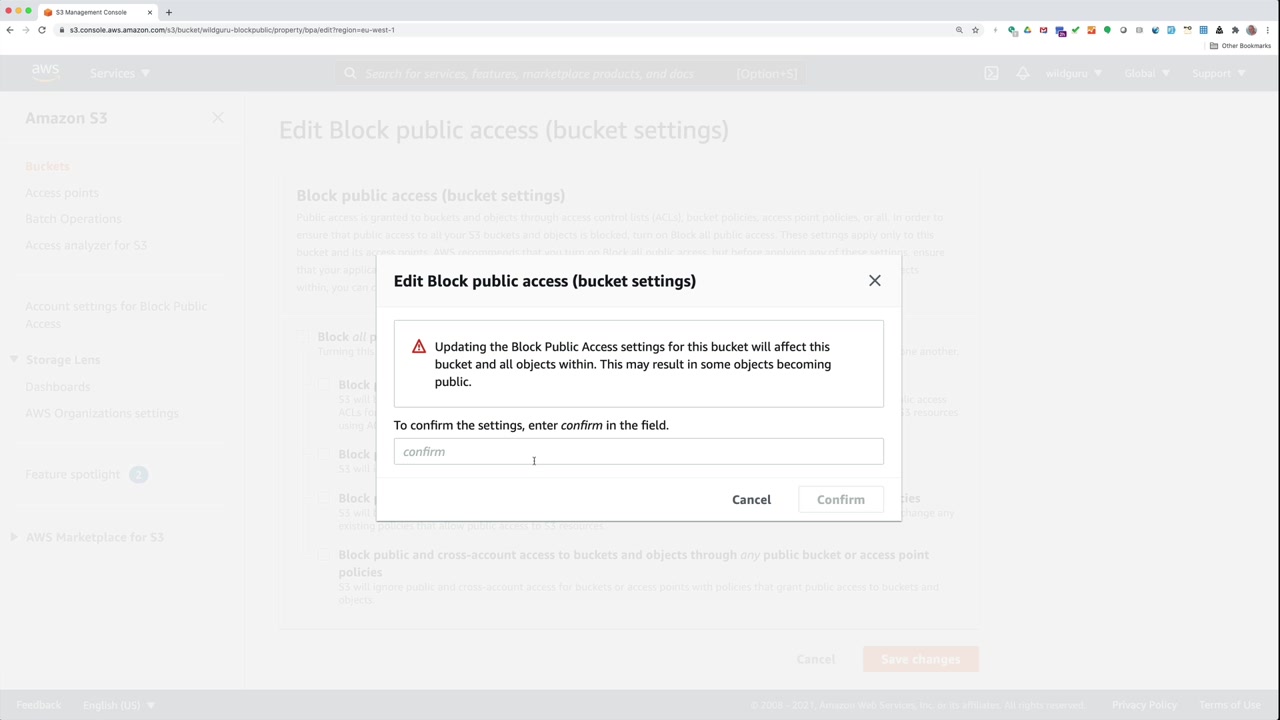Select the S3 Management Console tab
The width and height of the screenshot is (1280, 720).
click(x=97, y=12)
